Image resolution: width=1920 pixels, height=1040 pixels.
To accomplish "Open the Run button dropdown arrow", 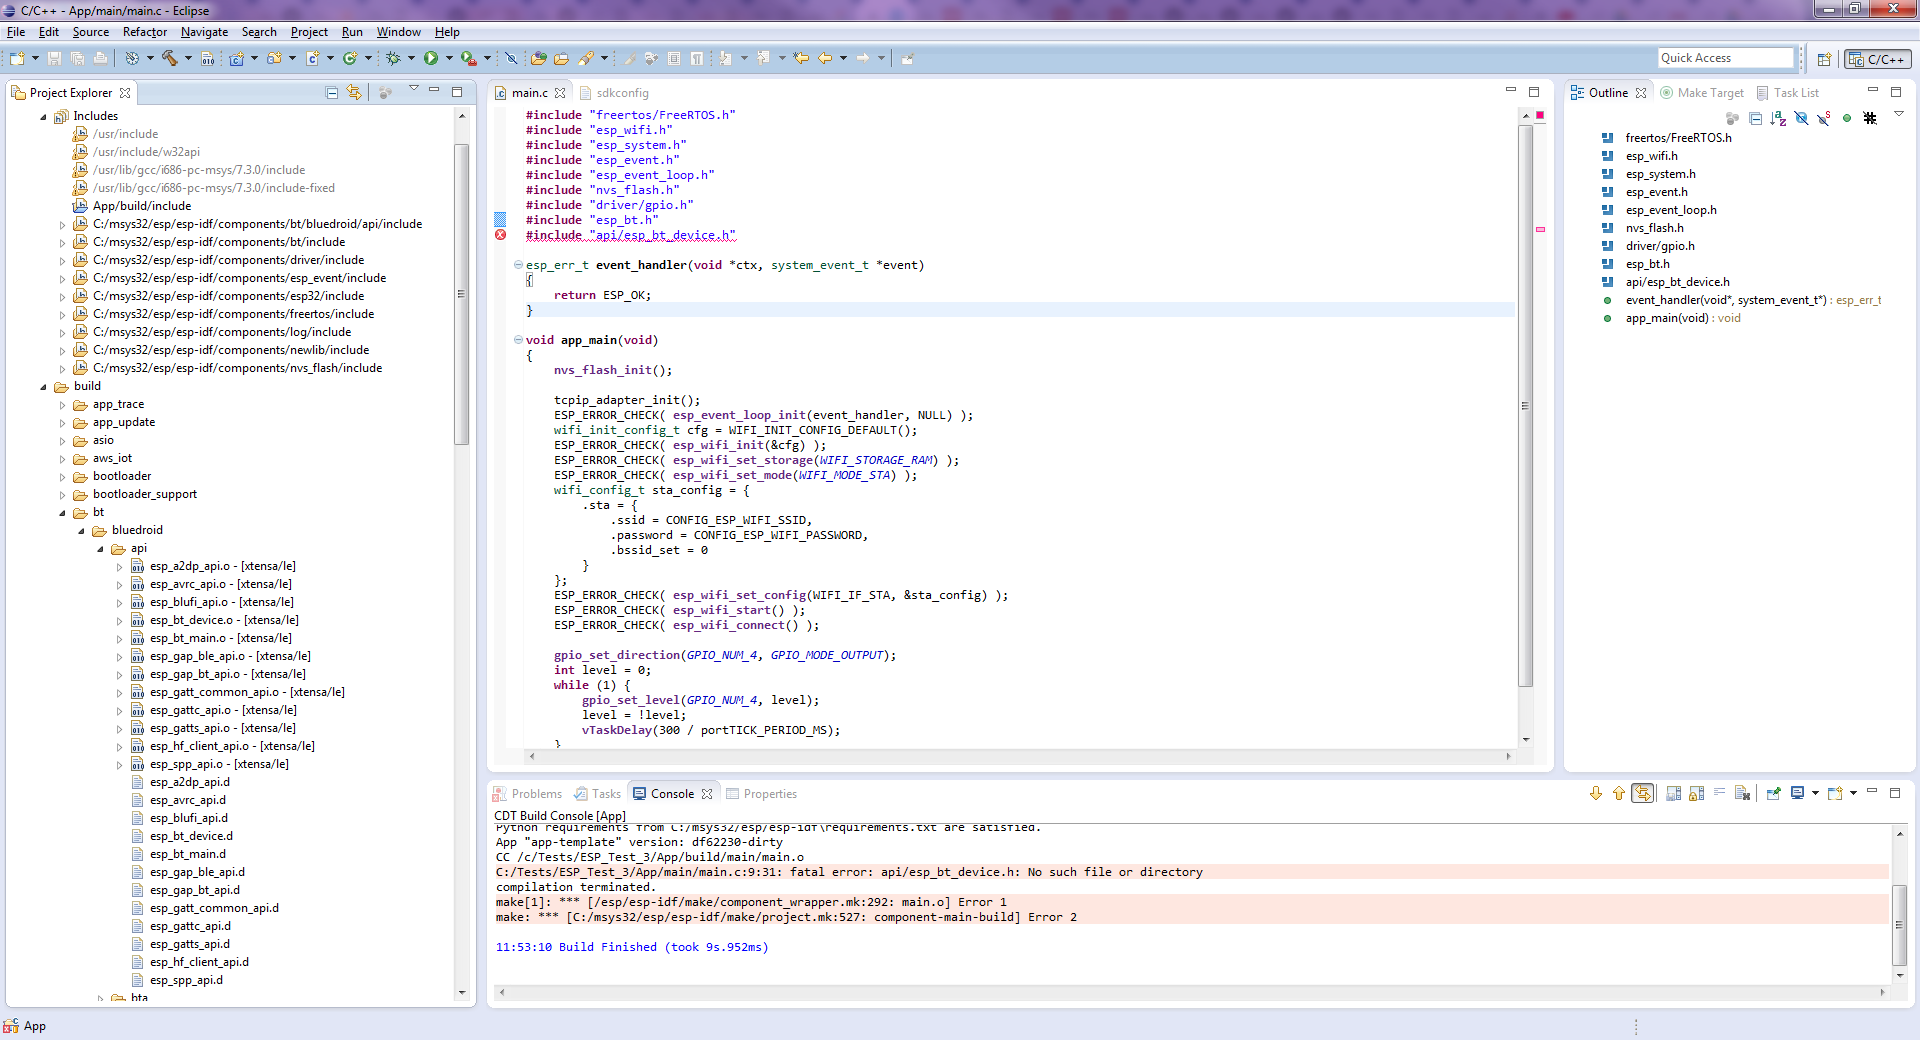I will coord(449,58).
